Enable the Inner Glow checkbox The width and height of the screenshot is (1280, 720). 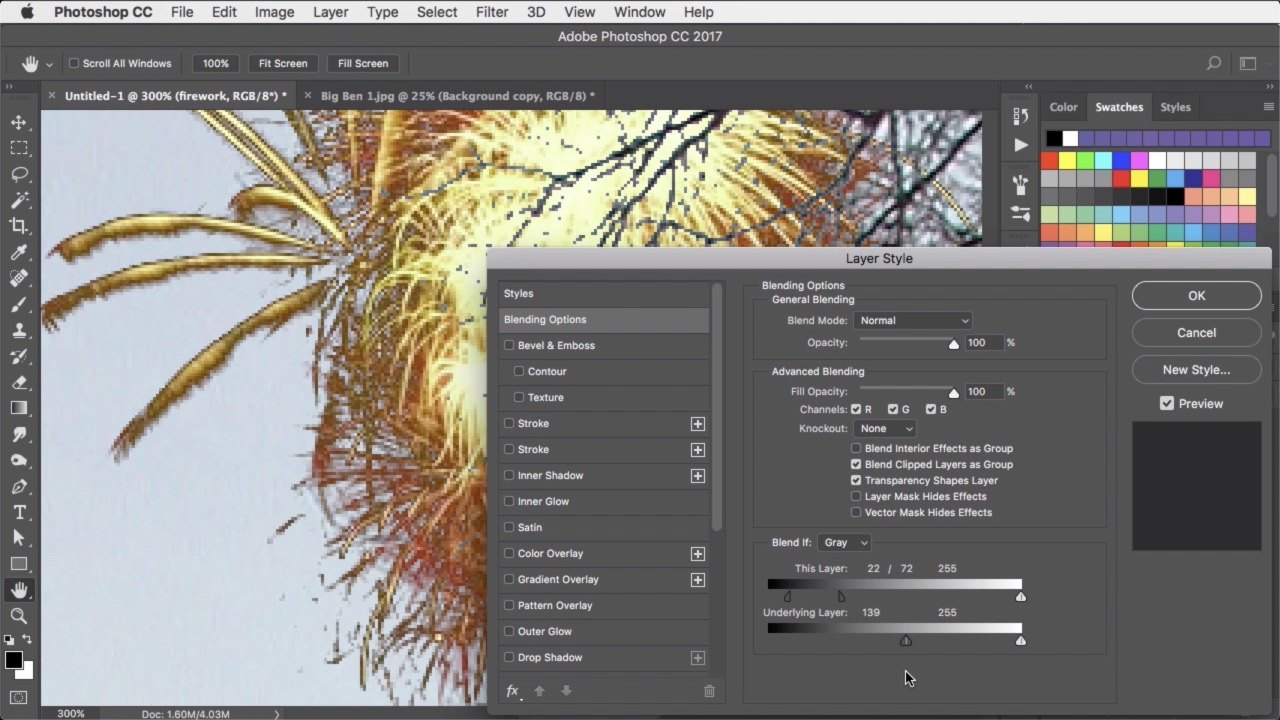coord(509,501)
